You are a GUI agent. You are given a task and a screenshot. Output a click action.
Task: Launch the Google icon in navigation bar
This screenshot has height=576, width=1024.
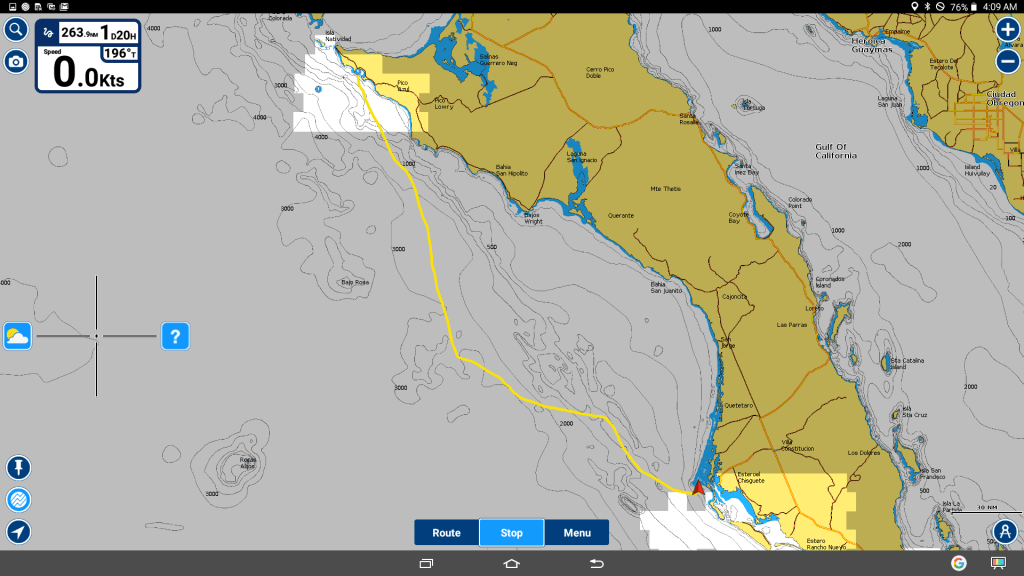959,564
